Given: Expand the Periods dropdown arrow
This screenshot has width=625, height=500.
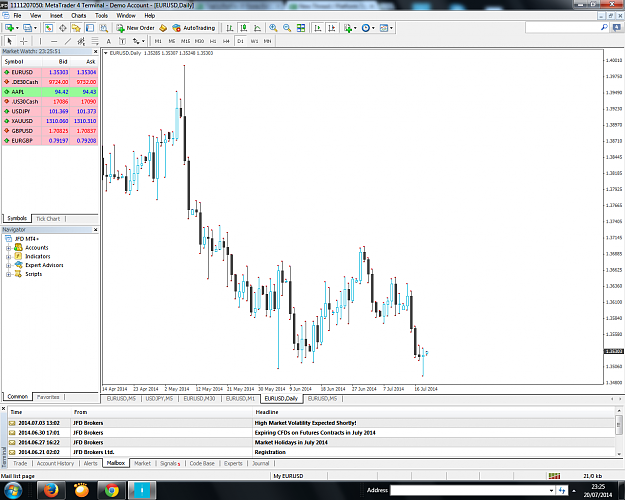Looking at the screenshot, I should point(373,28).
